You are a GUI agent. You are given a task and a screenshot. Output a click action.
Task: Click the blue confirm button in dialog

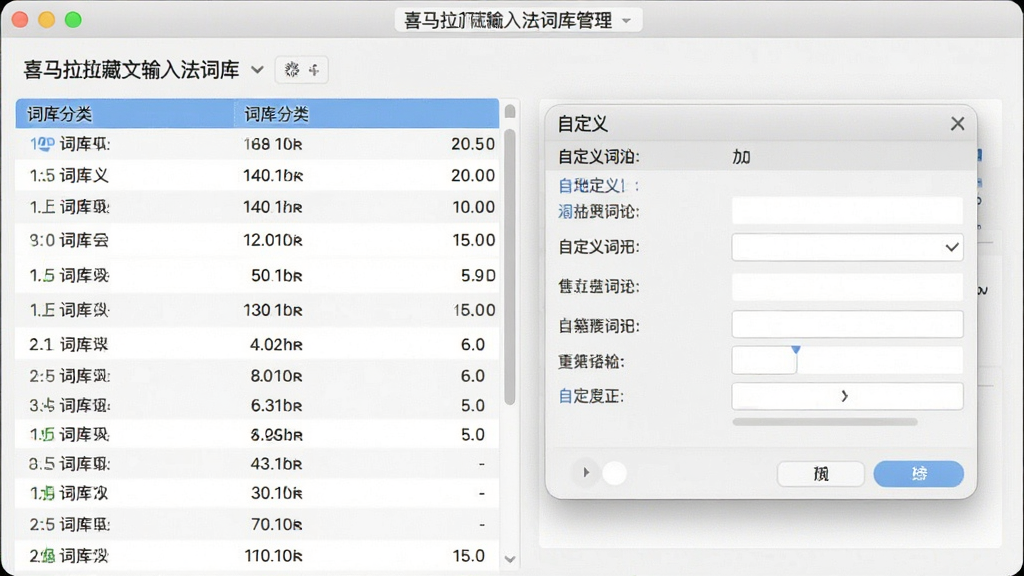click(918, 473)
